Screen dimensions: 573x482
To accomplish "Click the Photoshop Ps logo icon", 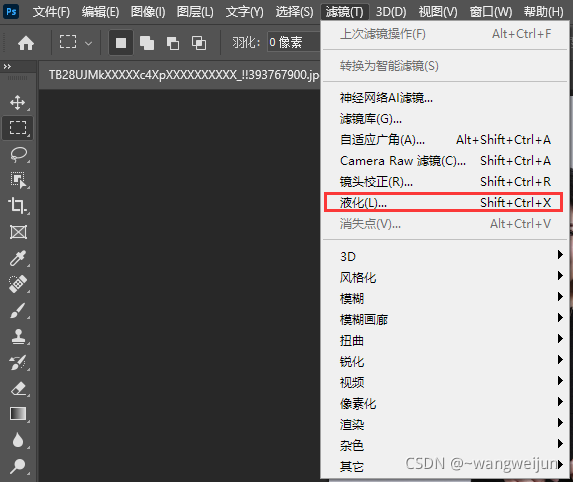I will [x=11, y=11].
